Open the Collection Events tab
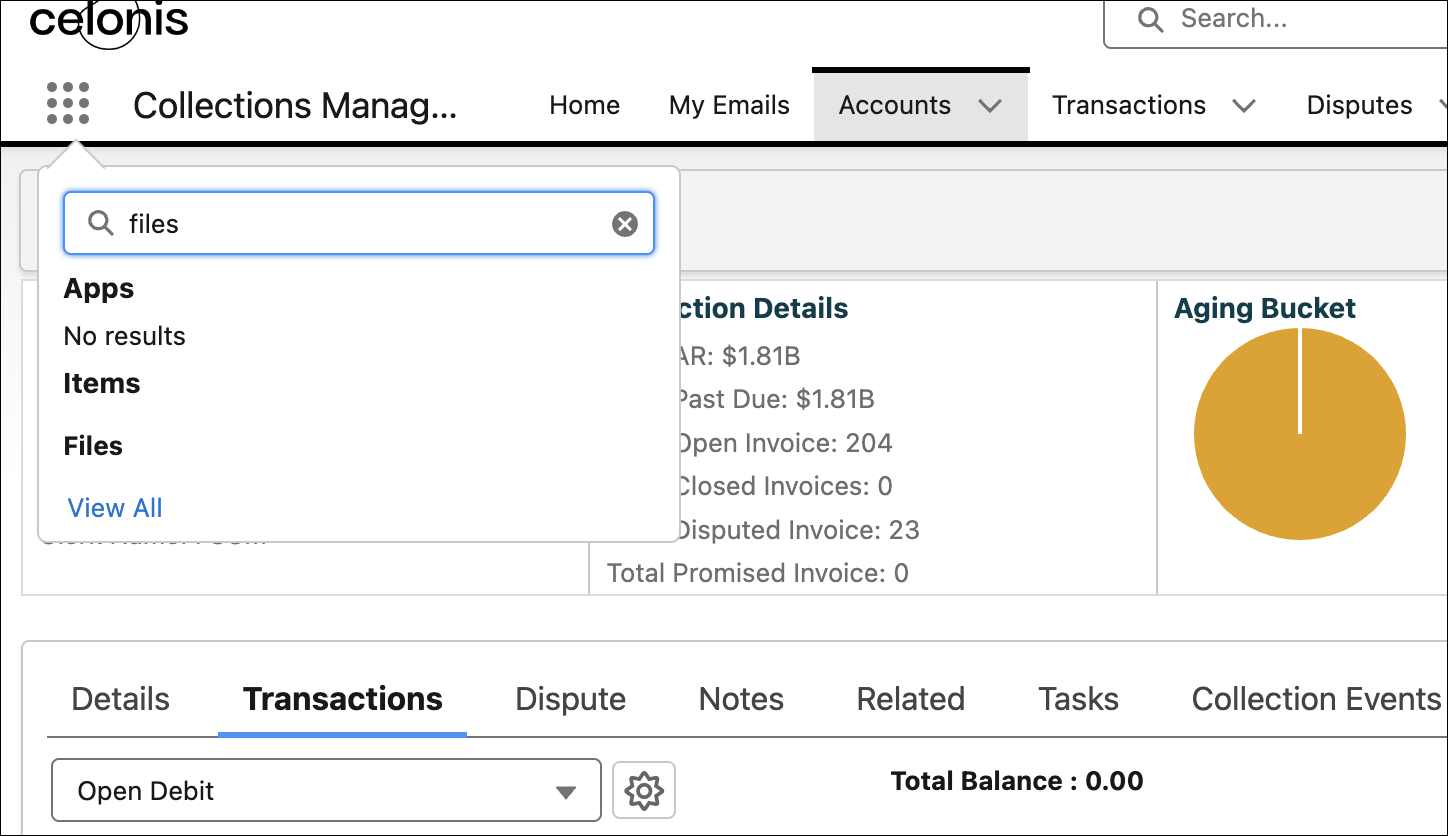 point(1316,699)
